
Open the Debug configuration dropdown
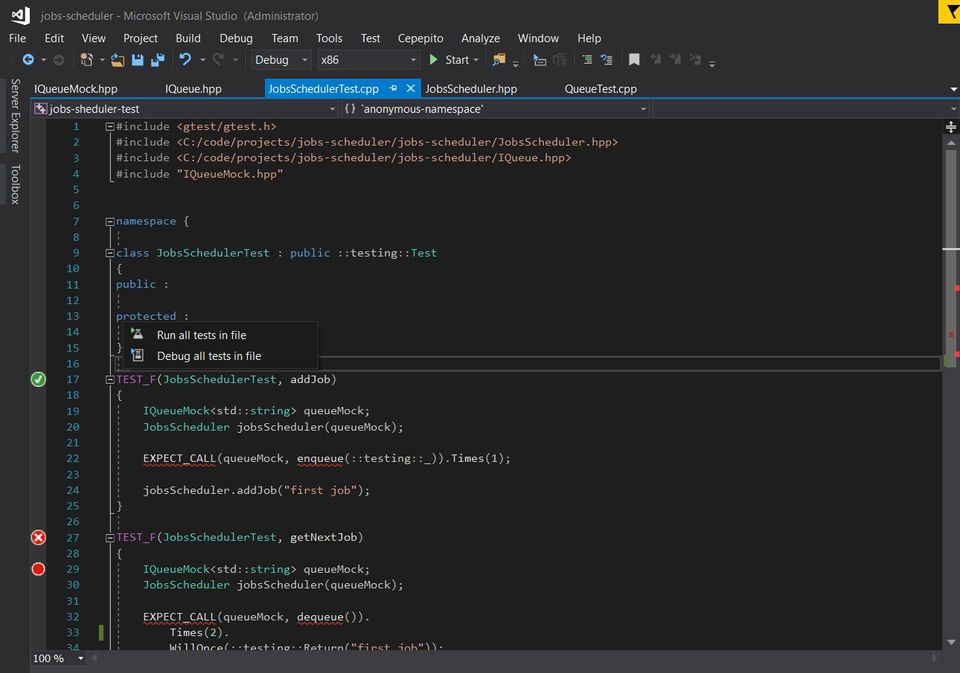(281, 59)
